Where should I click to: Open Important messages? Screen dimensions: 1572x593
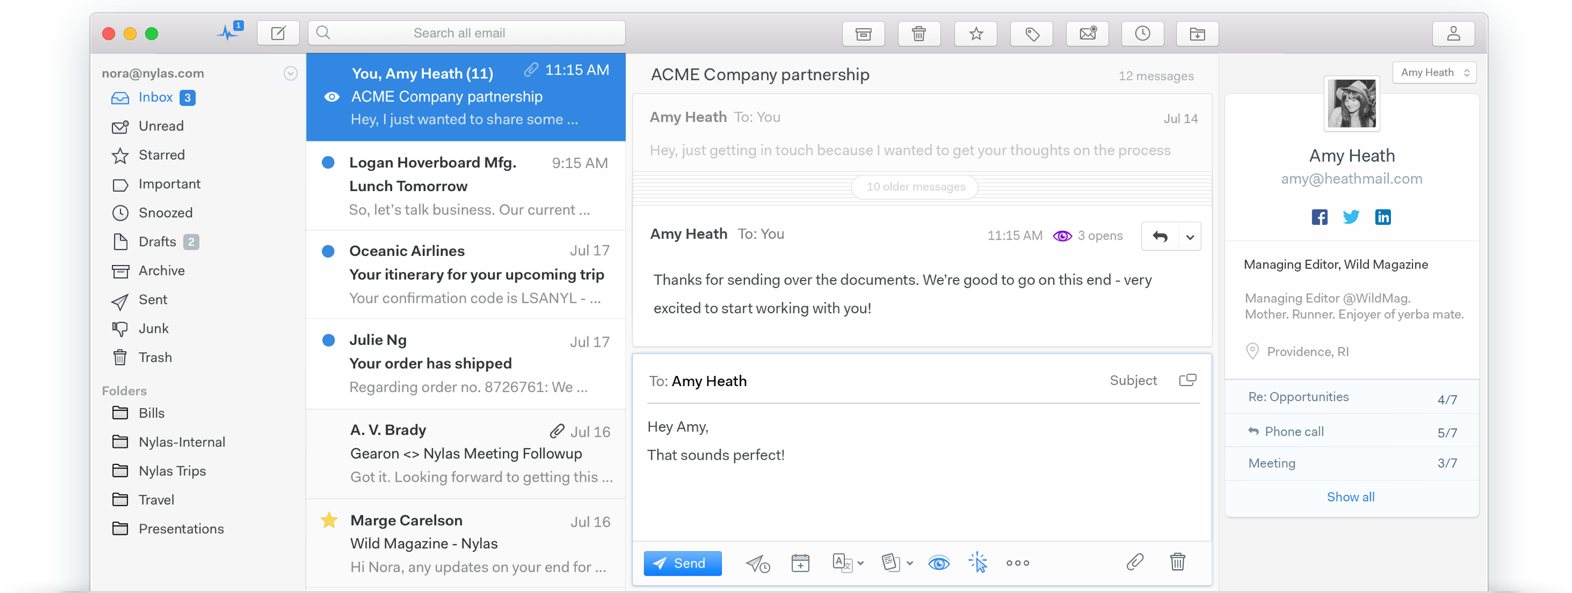click(169, 184)
